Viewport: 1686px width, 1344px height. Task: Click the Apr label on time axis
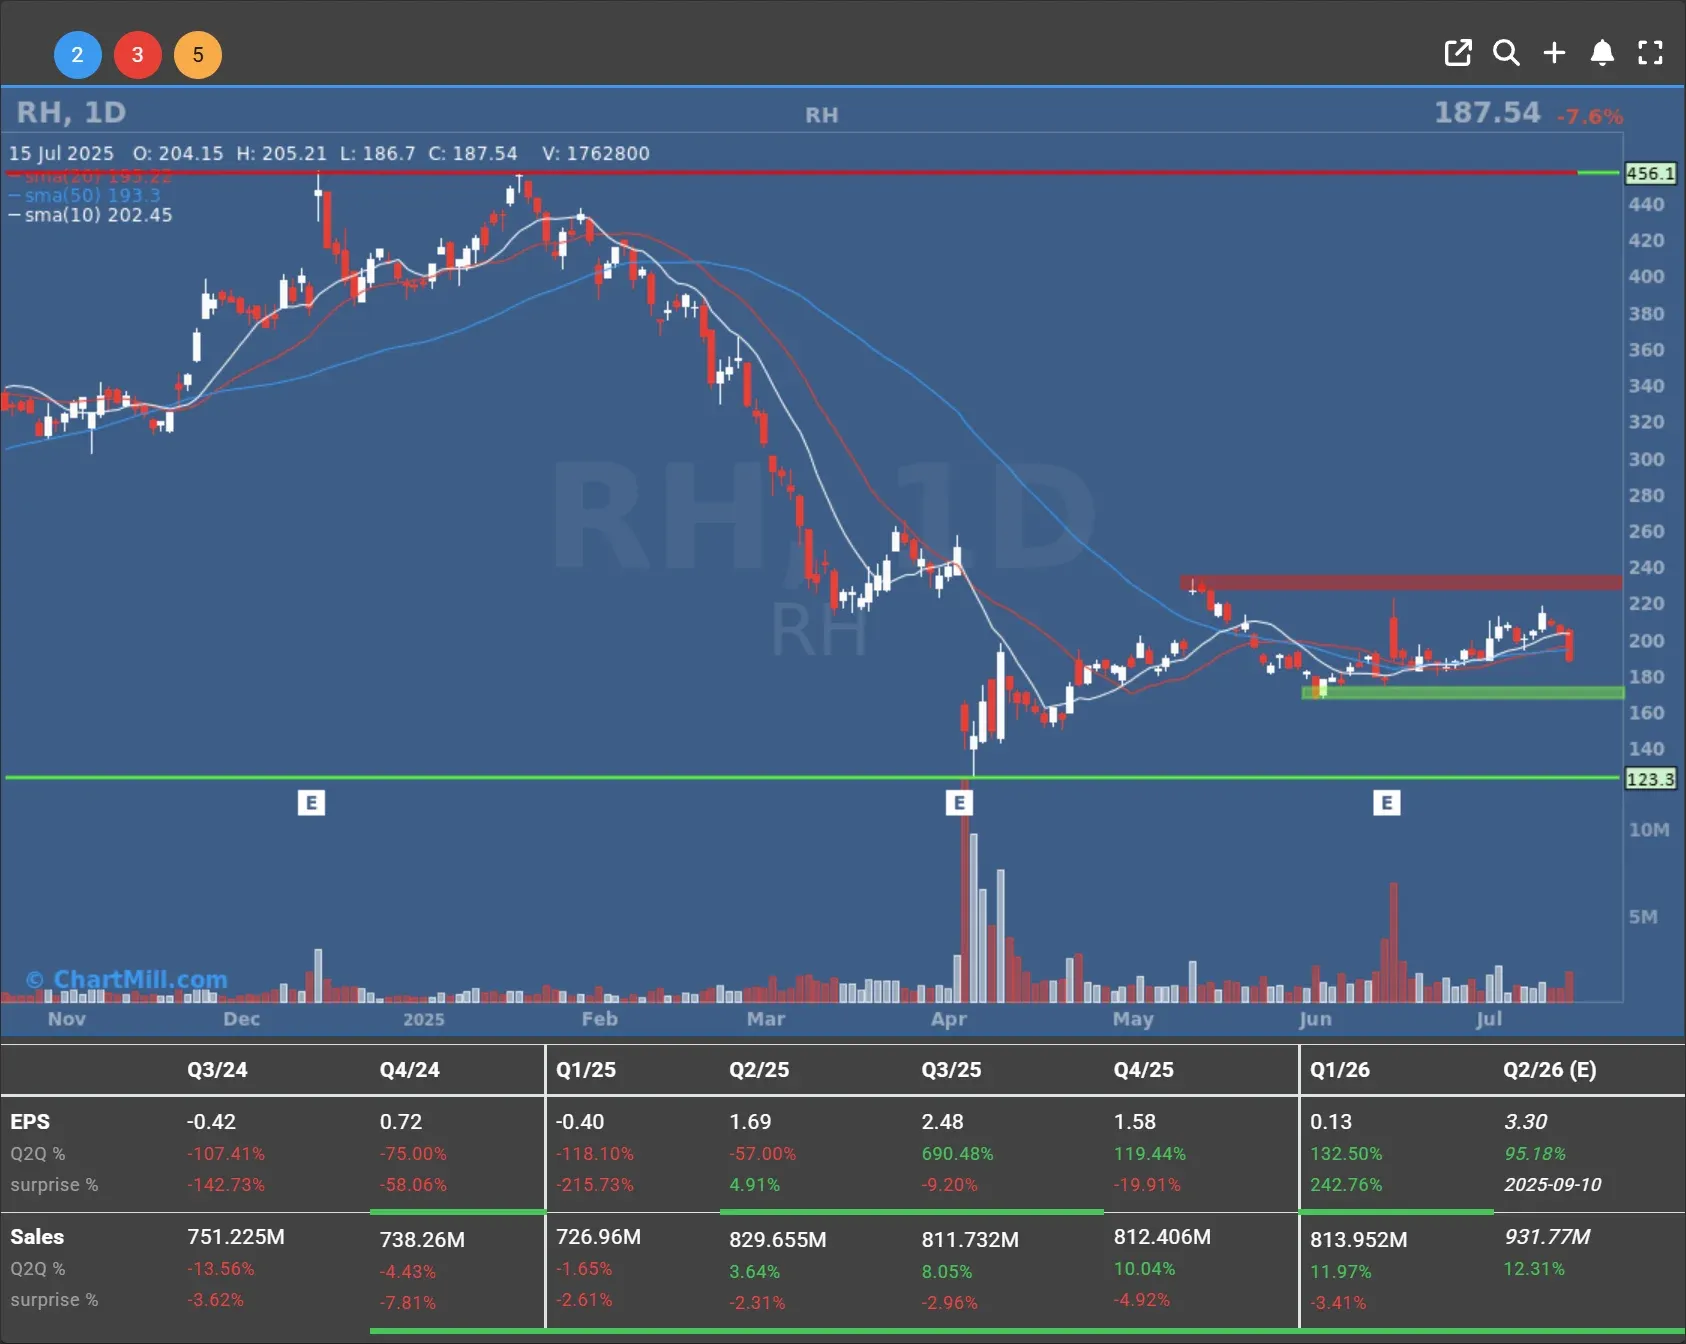[949, 1019]
